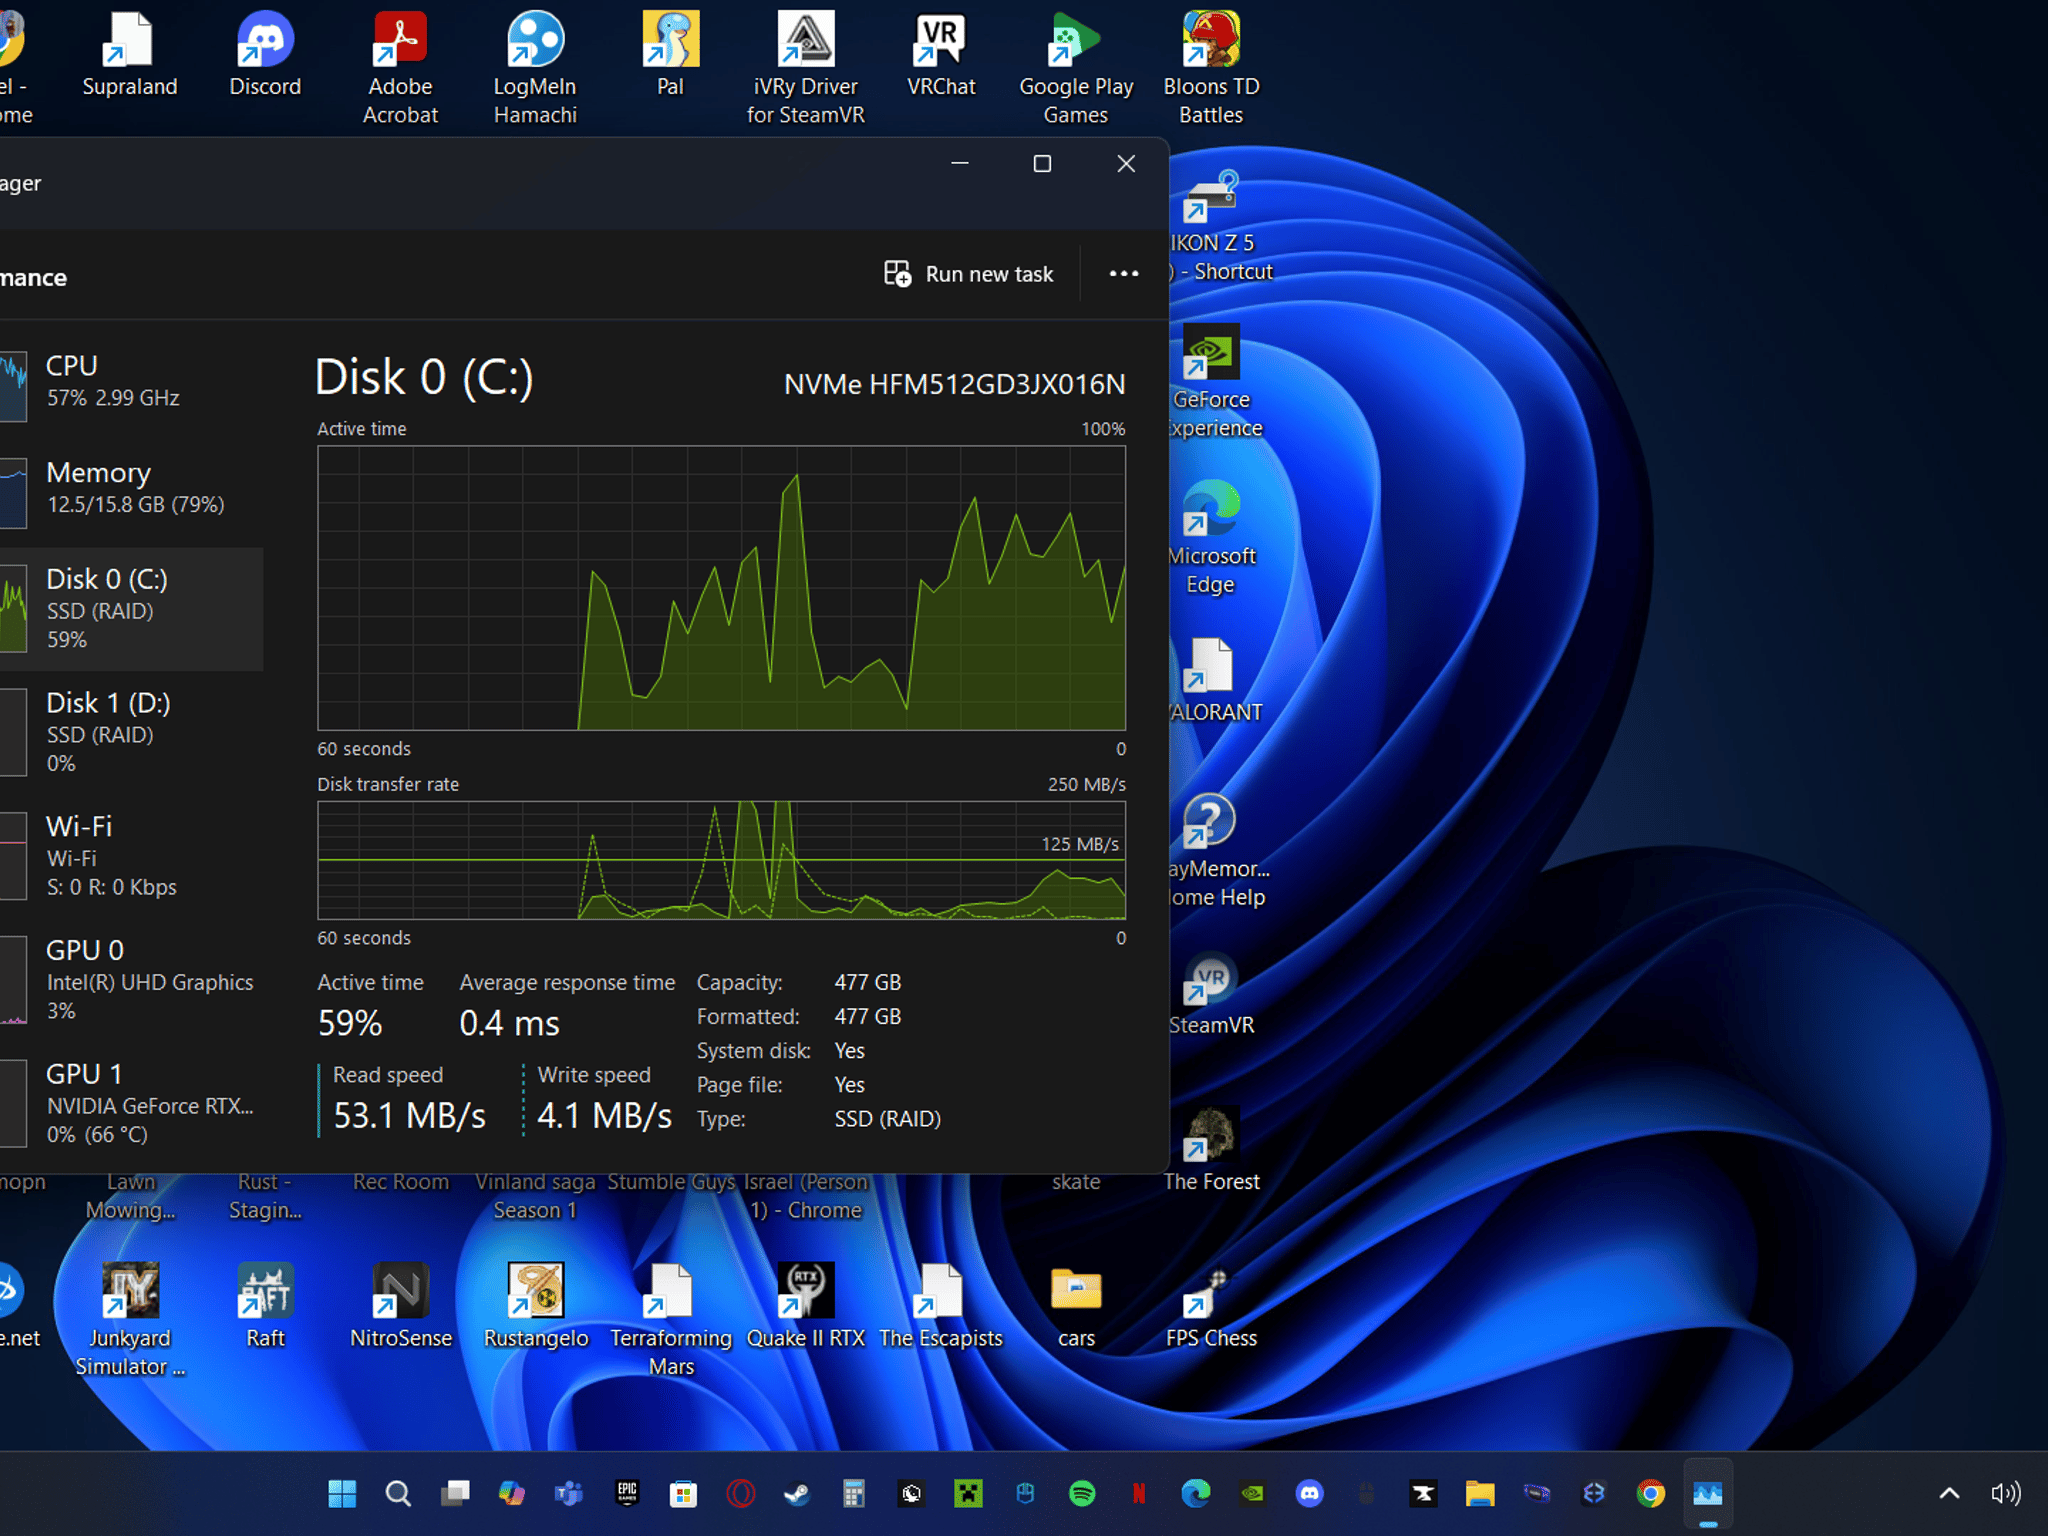Expand the system tray hidden icons chevron
The image size is (2048, 1536).
coord(1949,1494)
